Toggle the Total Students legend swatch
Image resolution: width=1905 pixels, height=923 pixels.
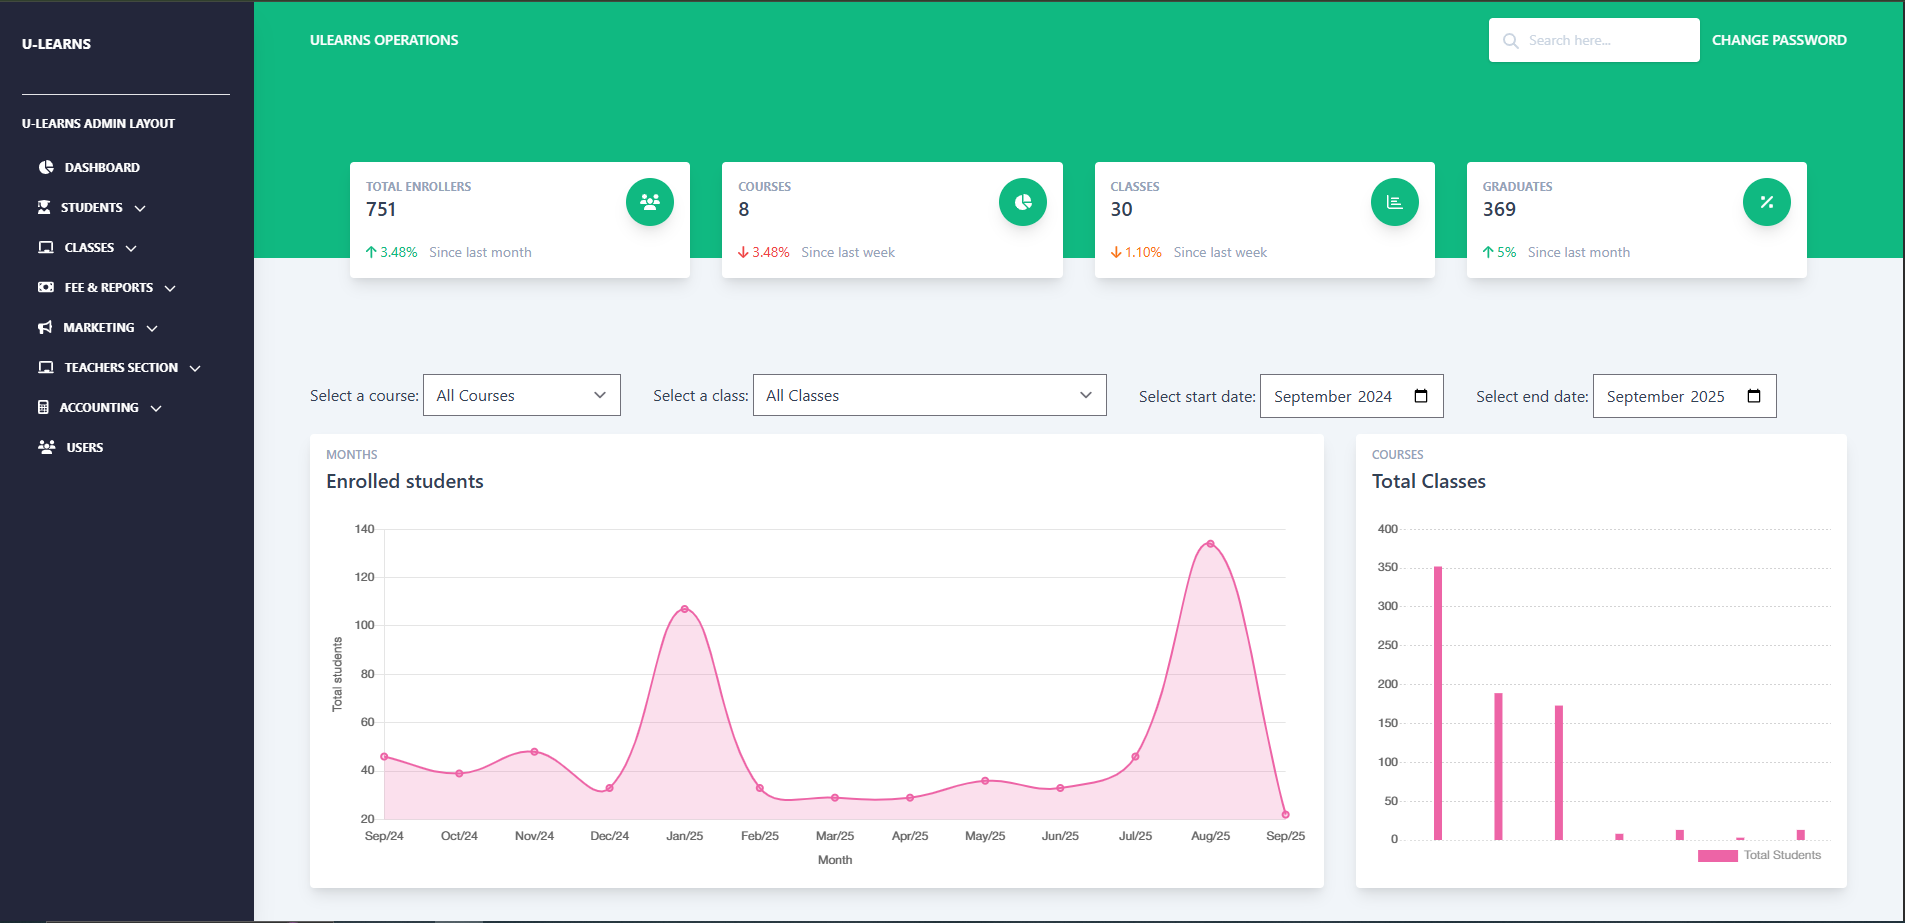pyautogui.click(x=1717, y=855)
